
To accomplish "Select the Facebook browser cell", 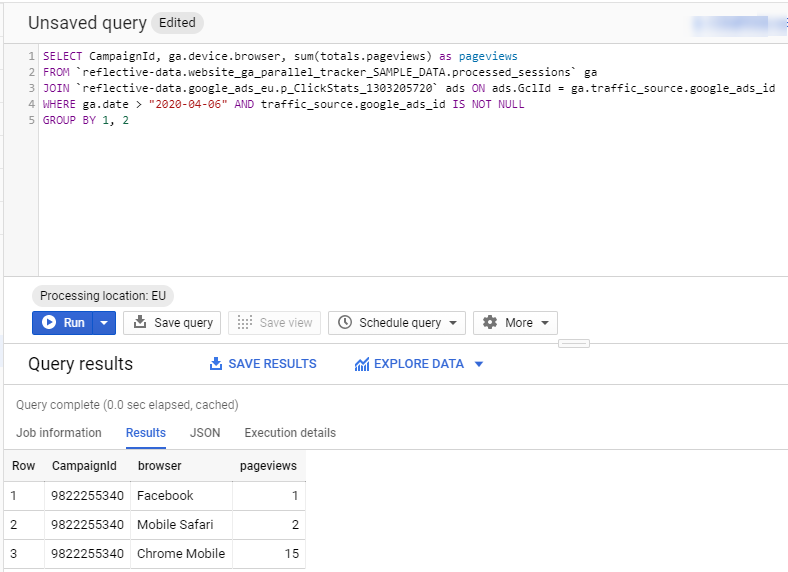I will tap(181, 496).
